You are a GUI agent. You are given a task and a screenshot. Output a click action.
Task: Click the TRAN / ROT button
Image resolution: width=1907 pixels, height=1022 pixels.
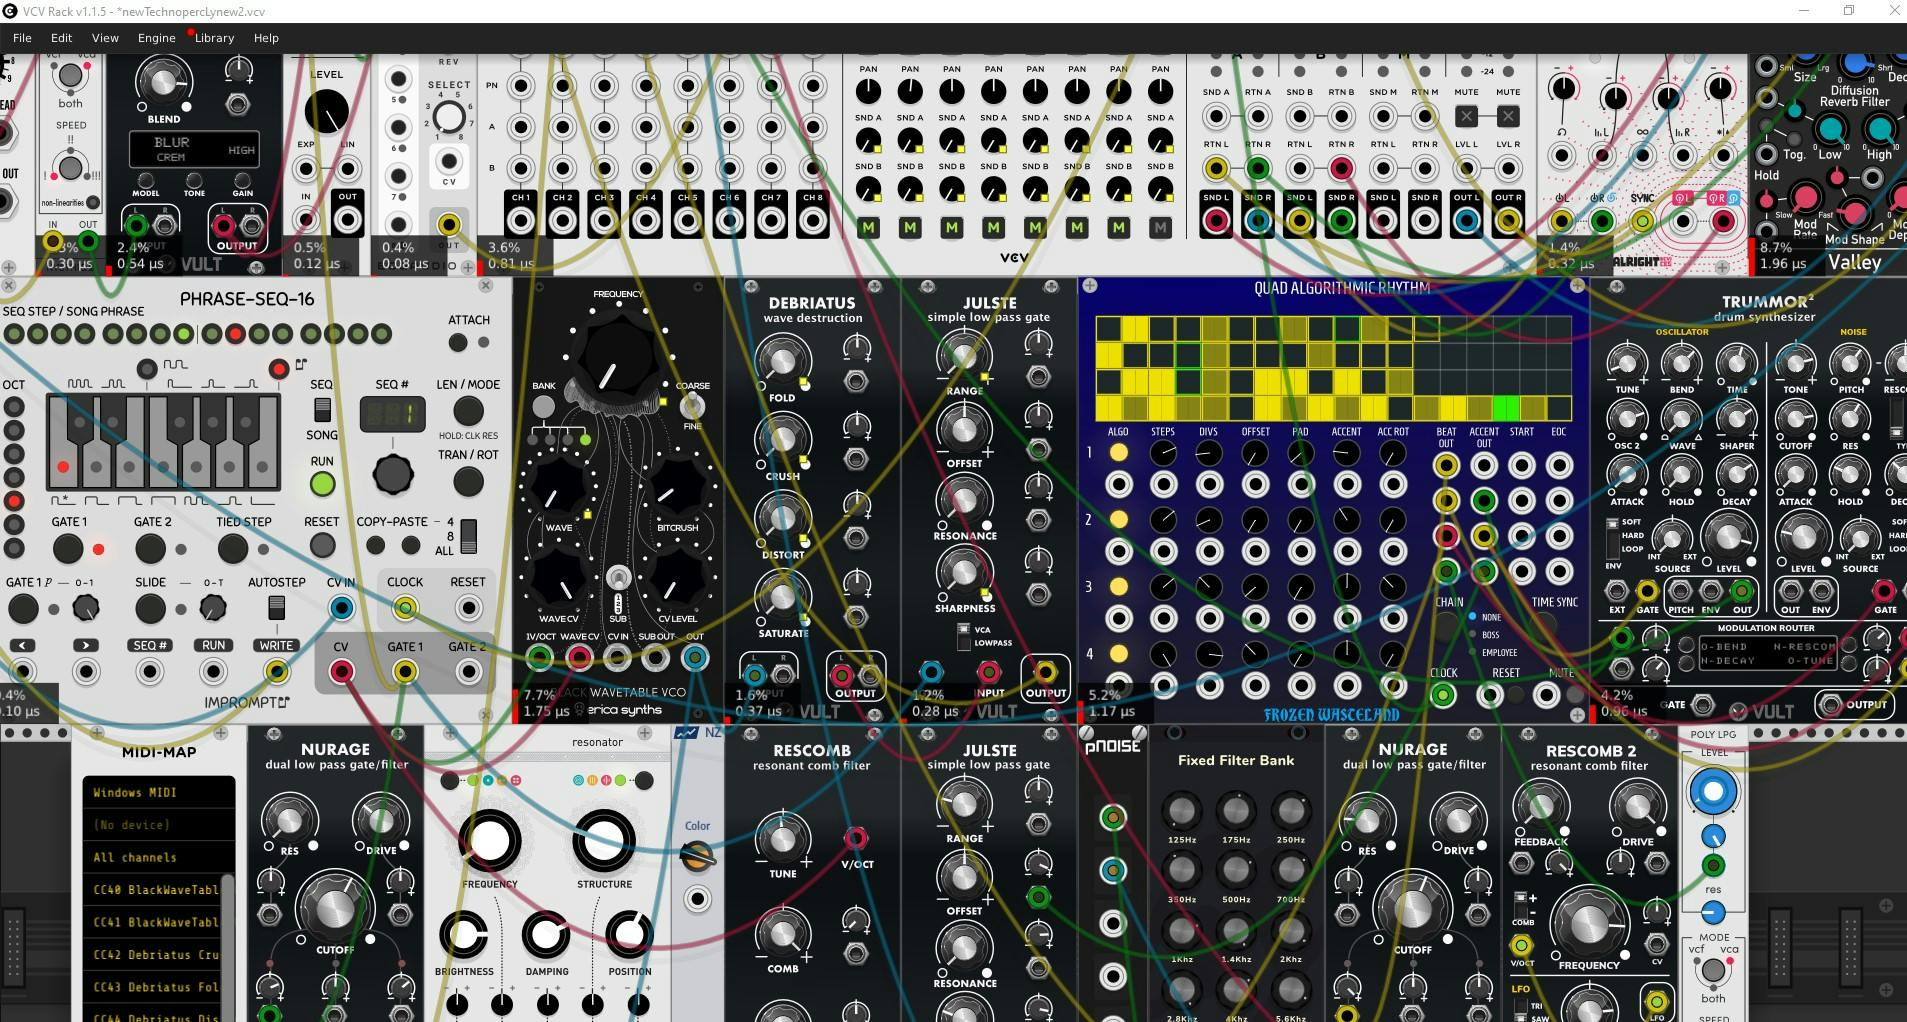468,481
